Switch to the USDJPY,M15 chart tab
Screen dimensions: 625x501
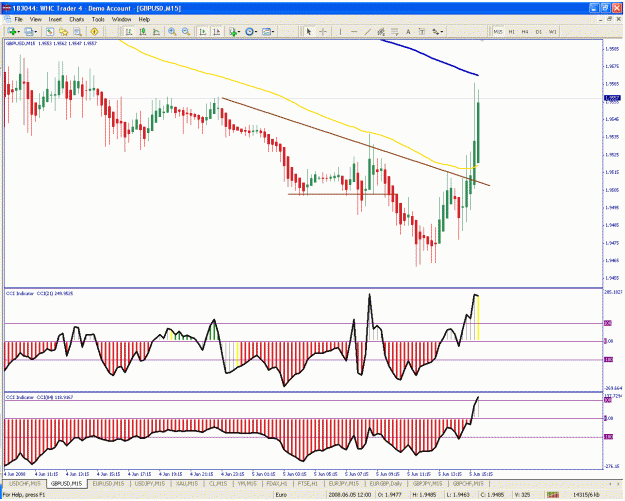[x=150, y=483]
